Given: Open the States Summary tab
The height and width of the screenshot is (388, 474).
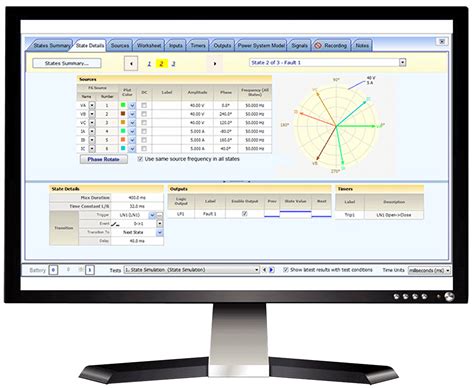Looking at the screenshot, I should click(x=52, y=46).
